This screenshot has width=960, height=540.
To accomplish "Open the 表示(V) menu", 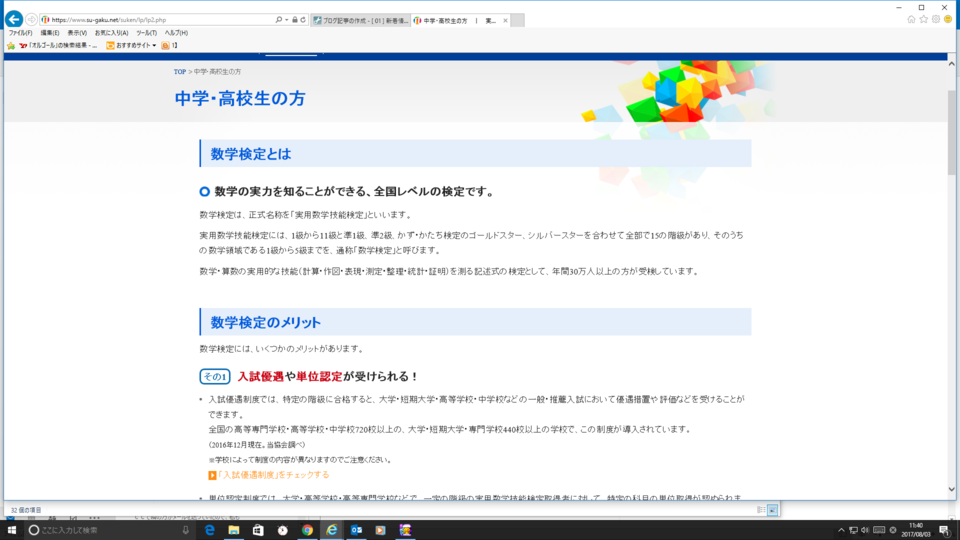I will click(x=77, y=33).
